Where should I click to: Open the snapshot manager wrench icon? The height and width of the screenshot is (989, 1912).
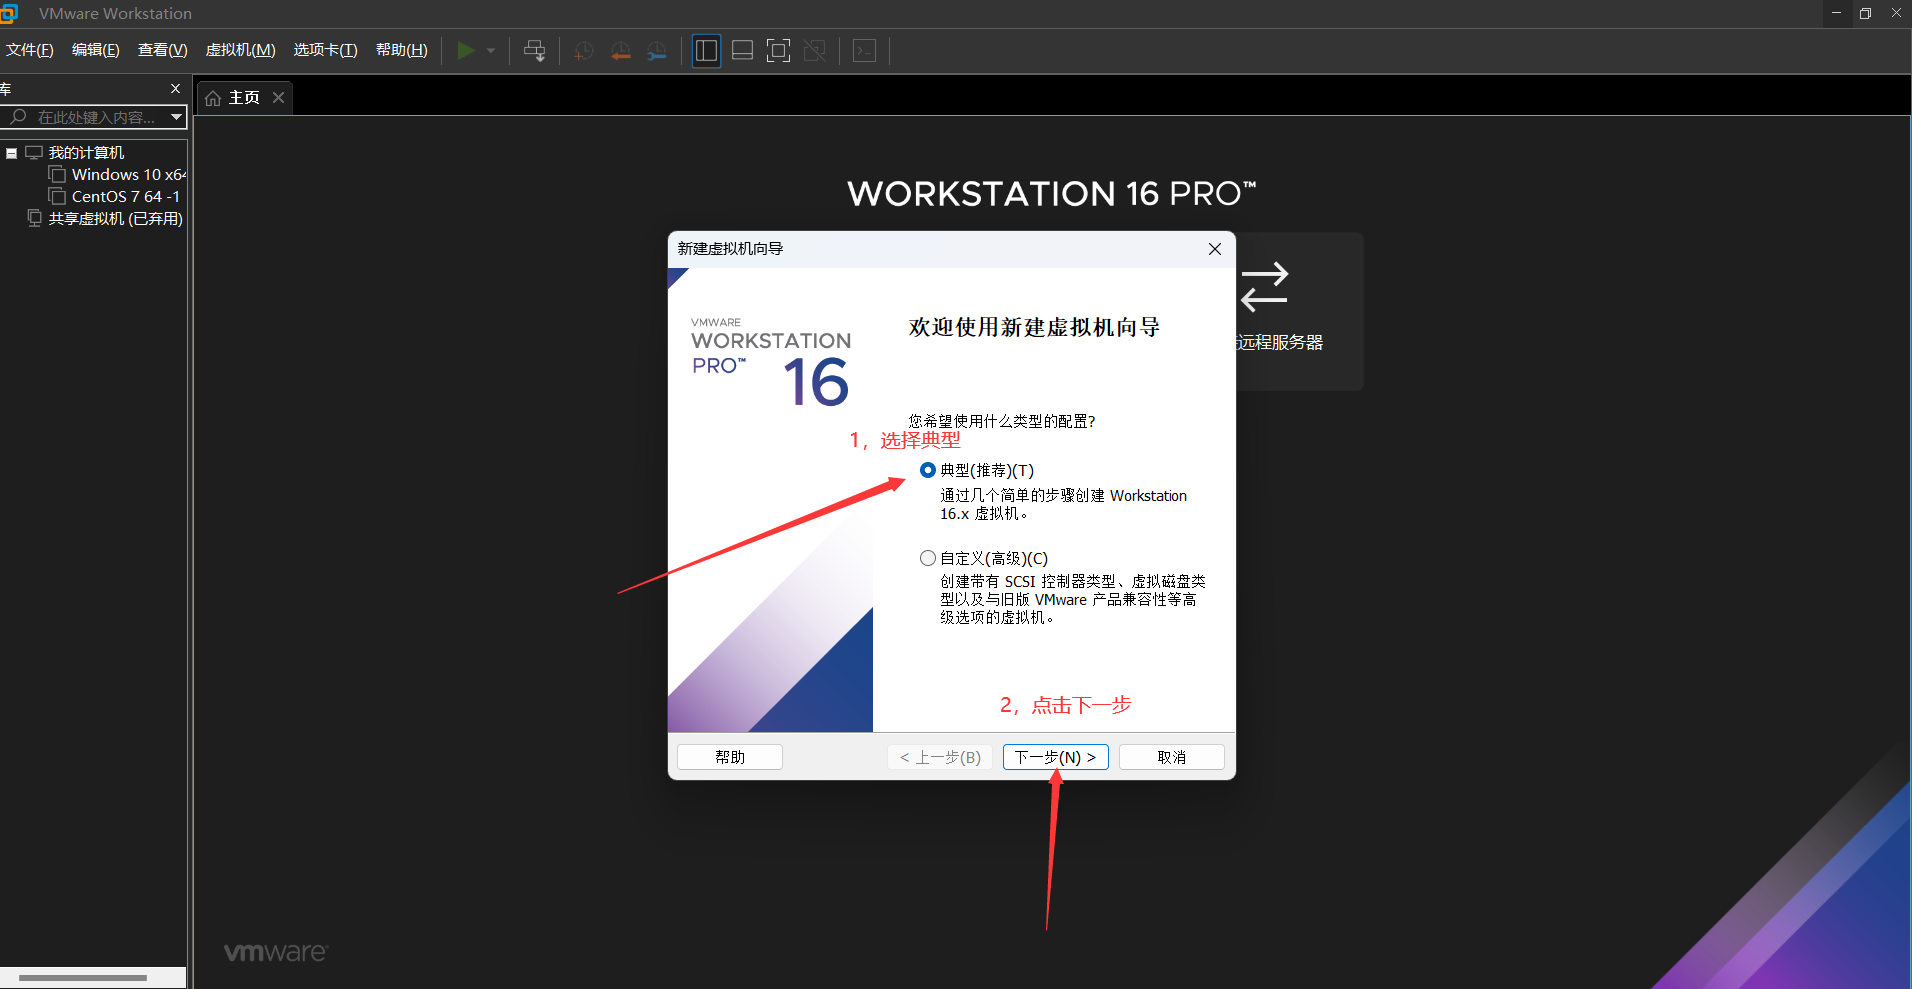tap(657, 50)
